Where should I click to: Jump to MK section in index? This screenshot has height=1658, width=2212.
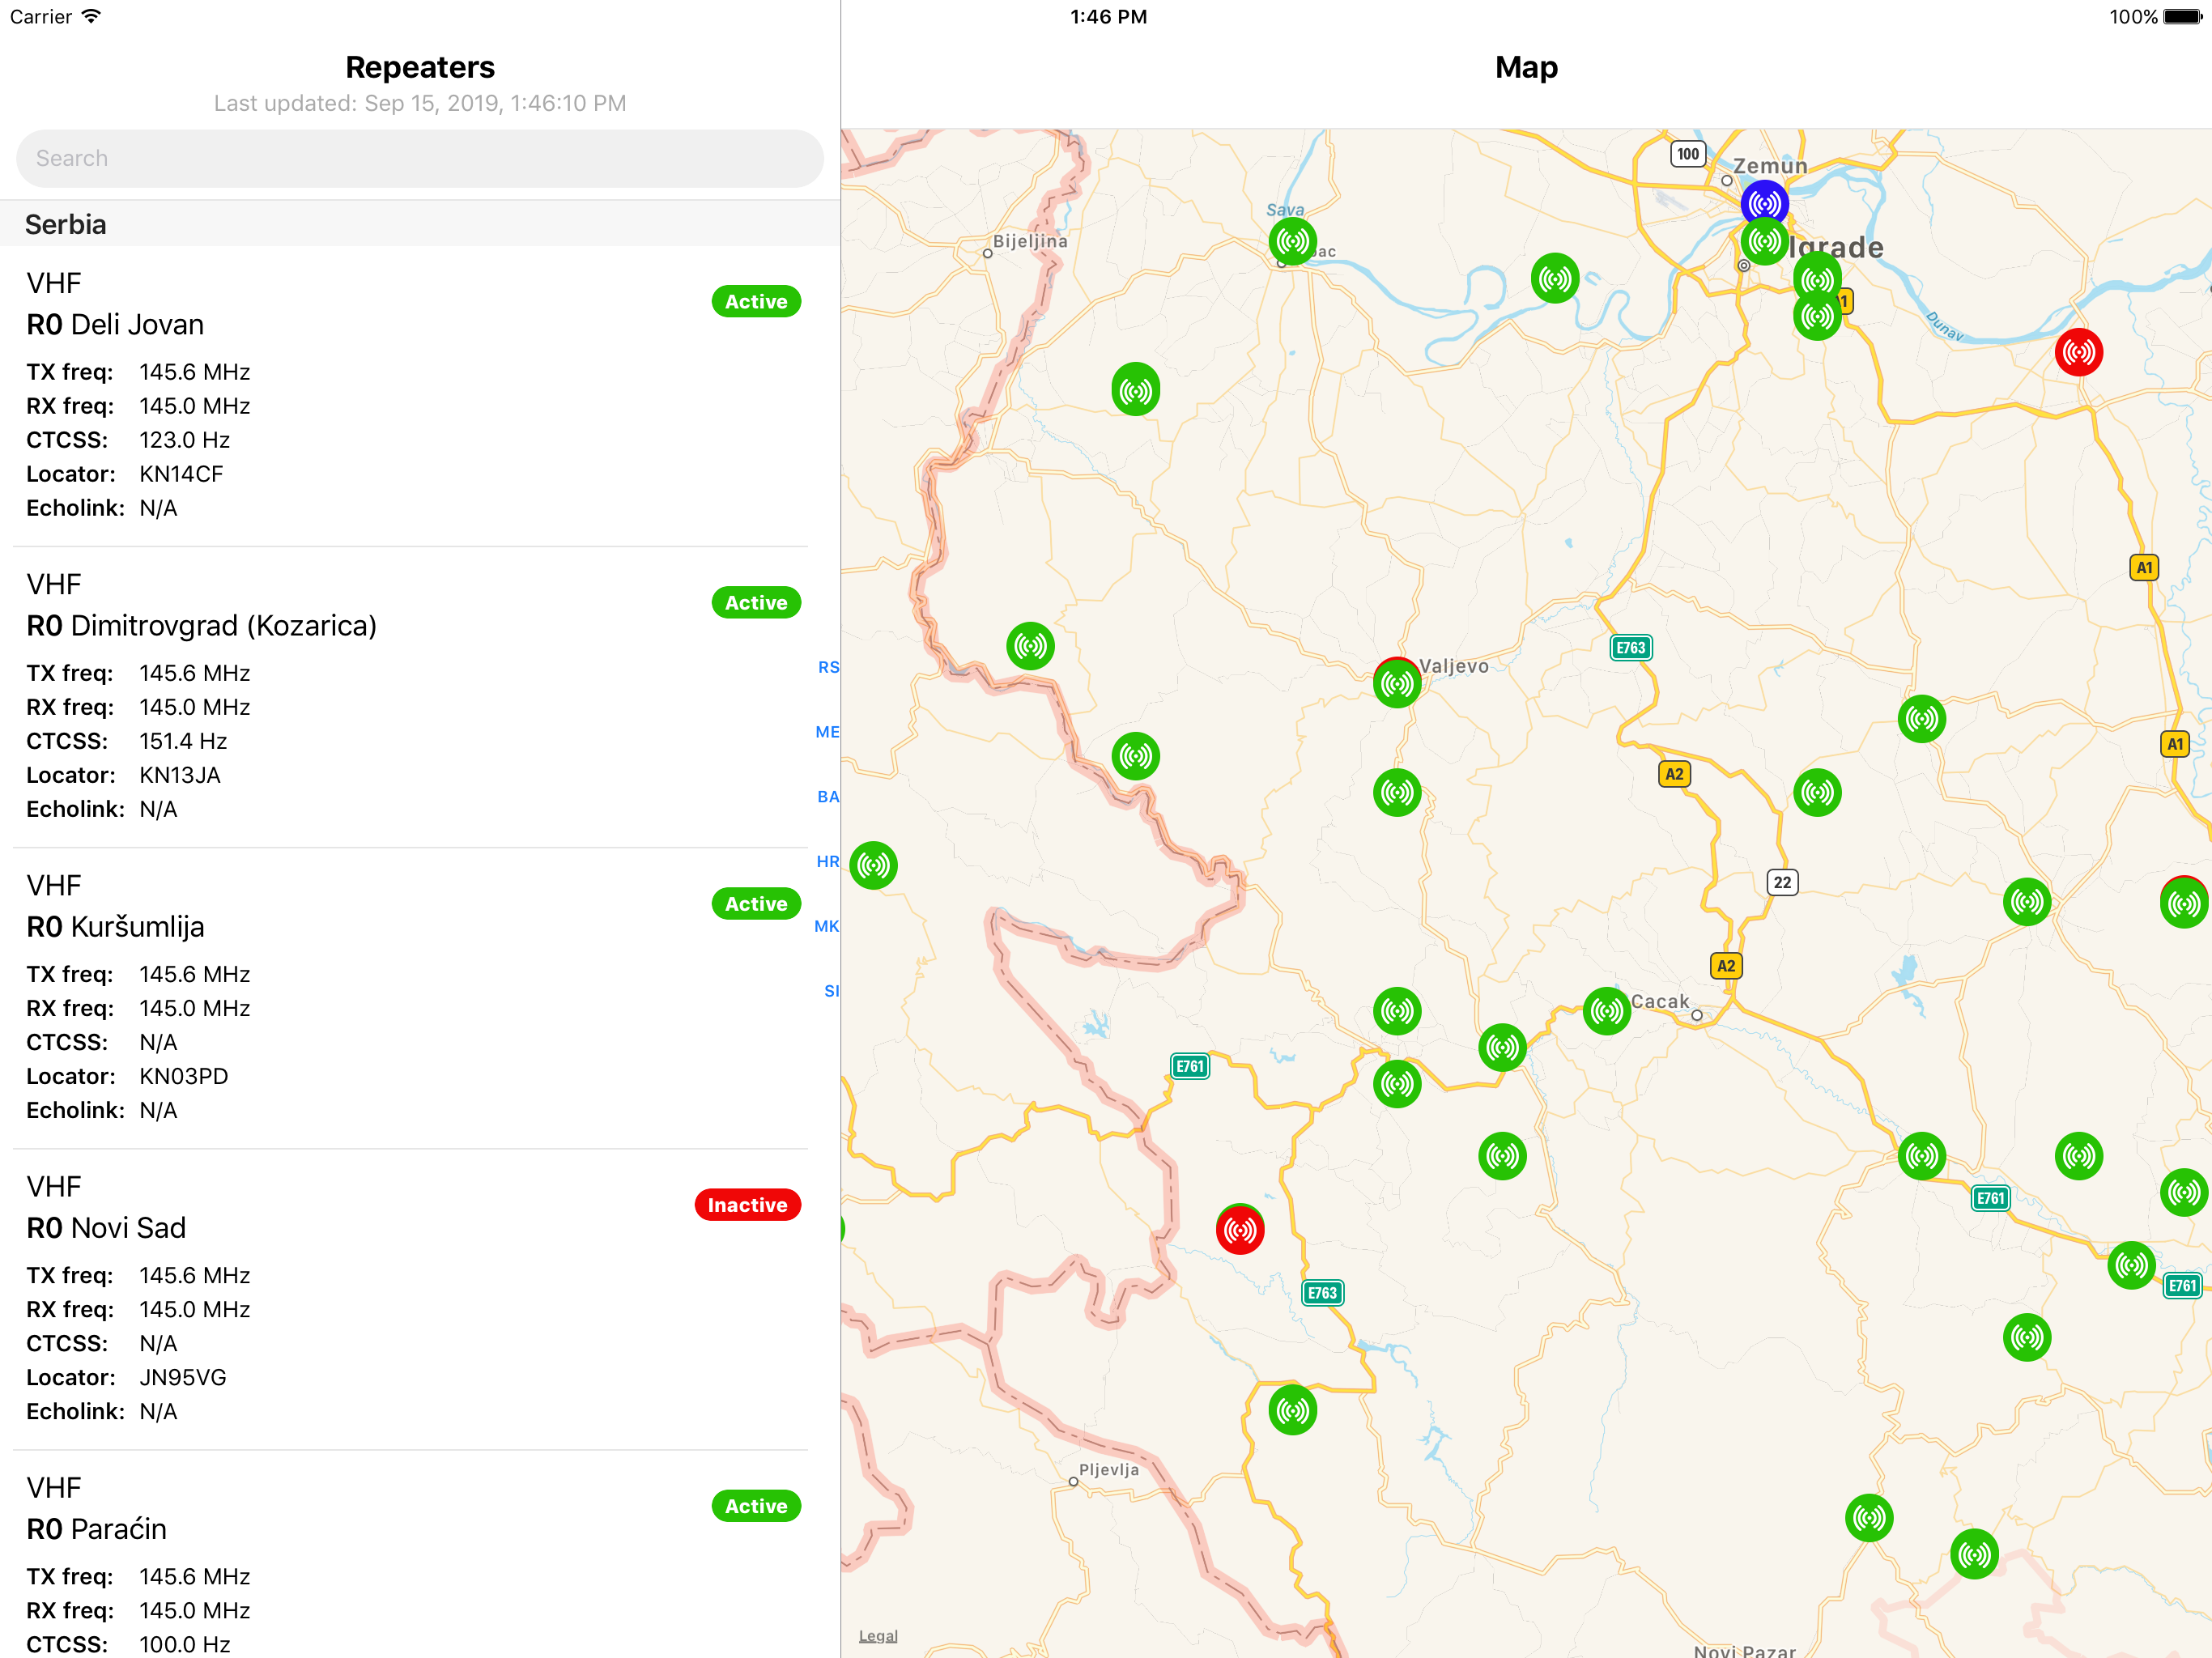(x=827, y=926)
